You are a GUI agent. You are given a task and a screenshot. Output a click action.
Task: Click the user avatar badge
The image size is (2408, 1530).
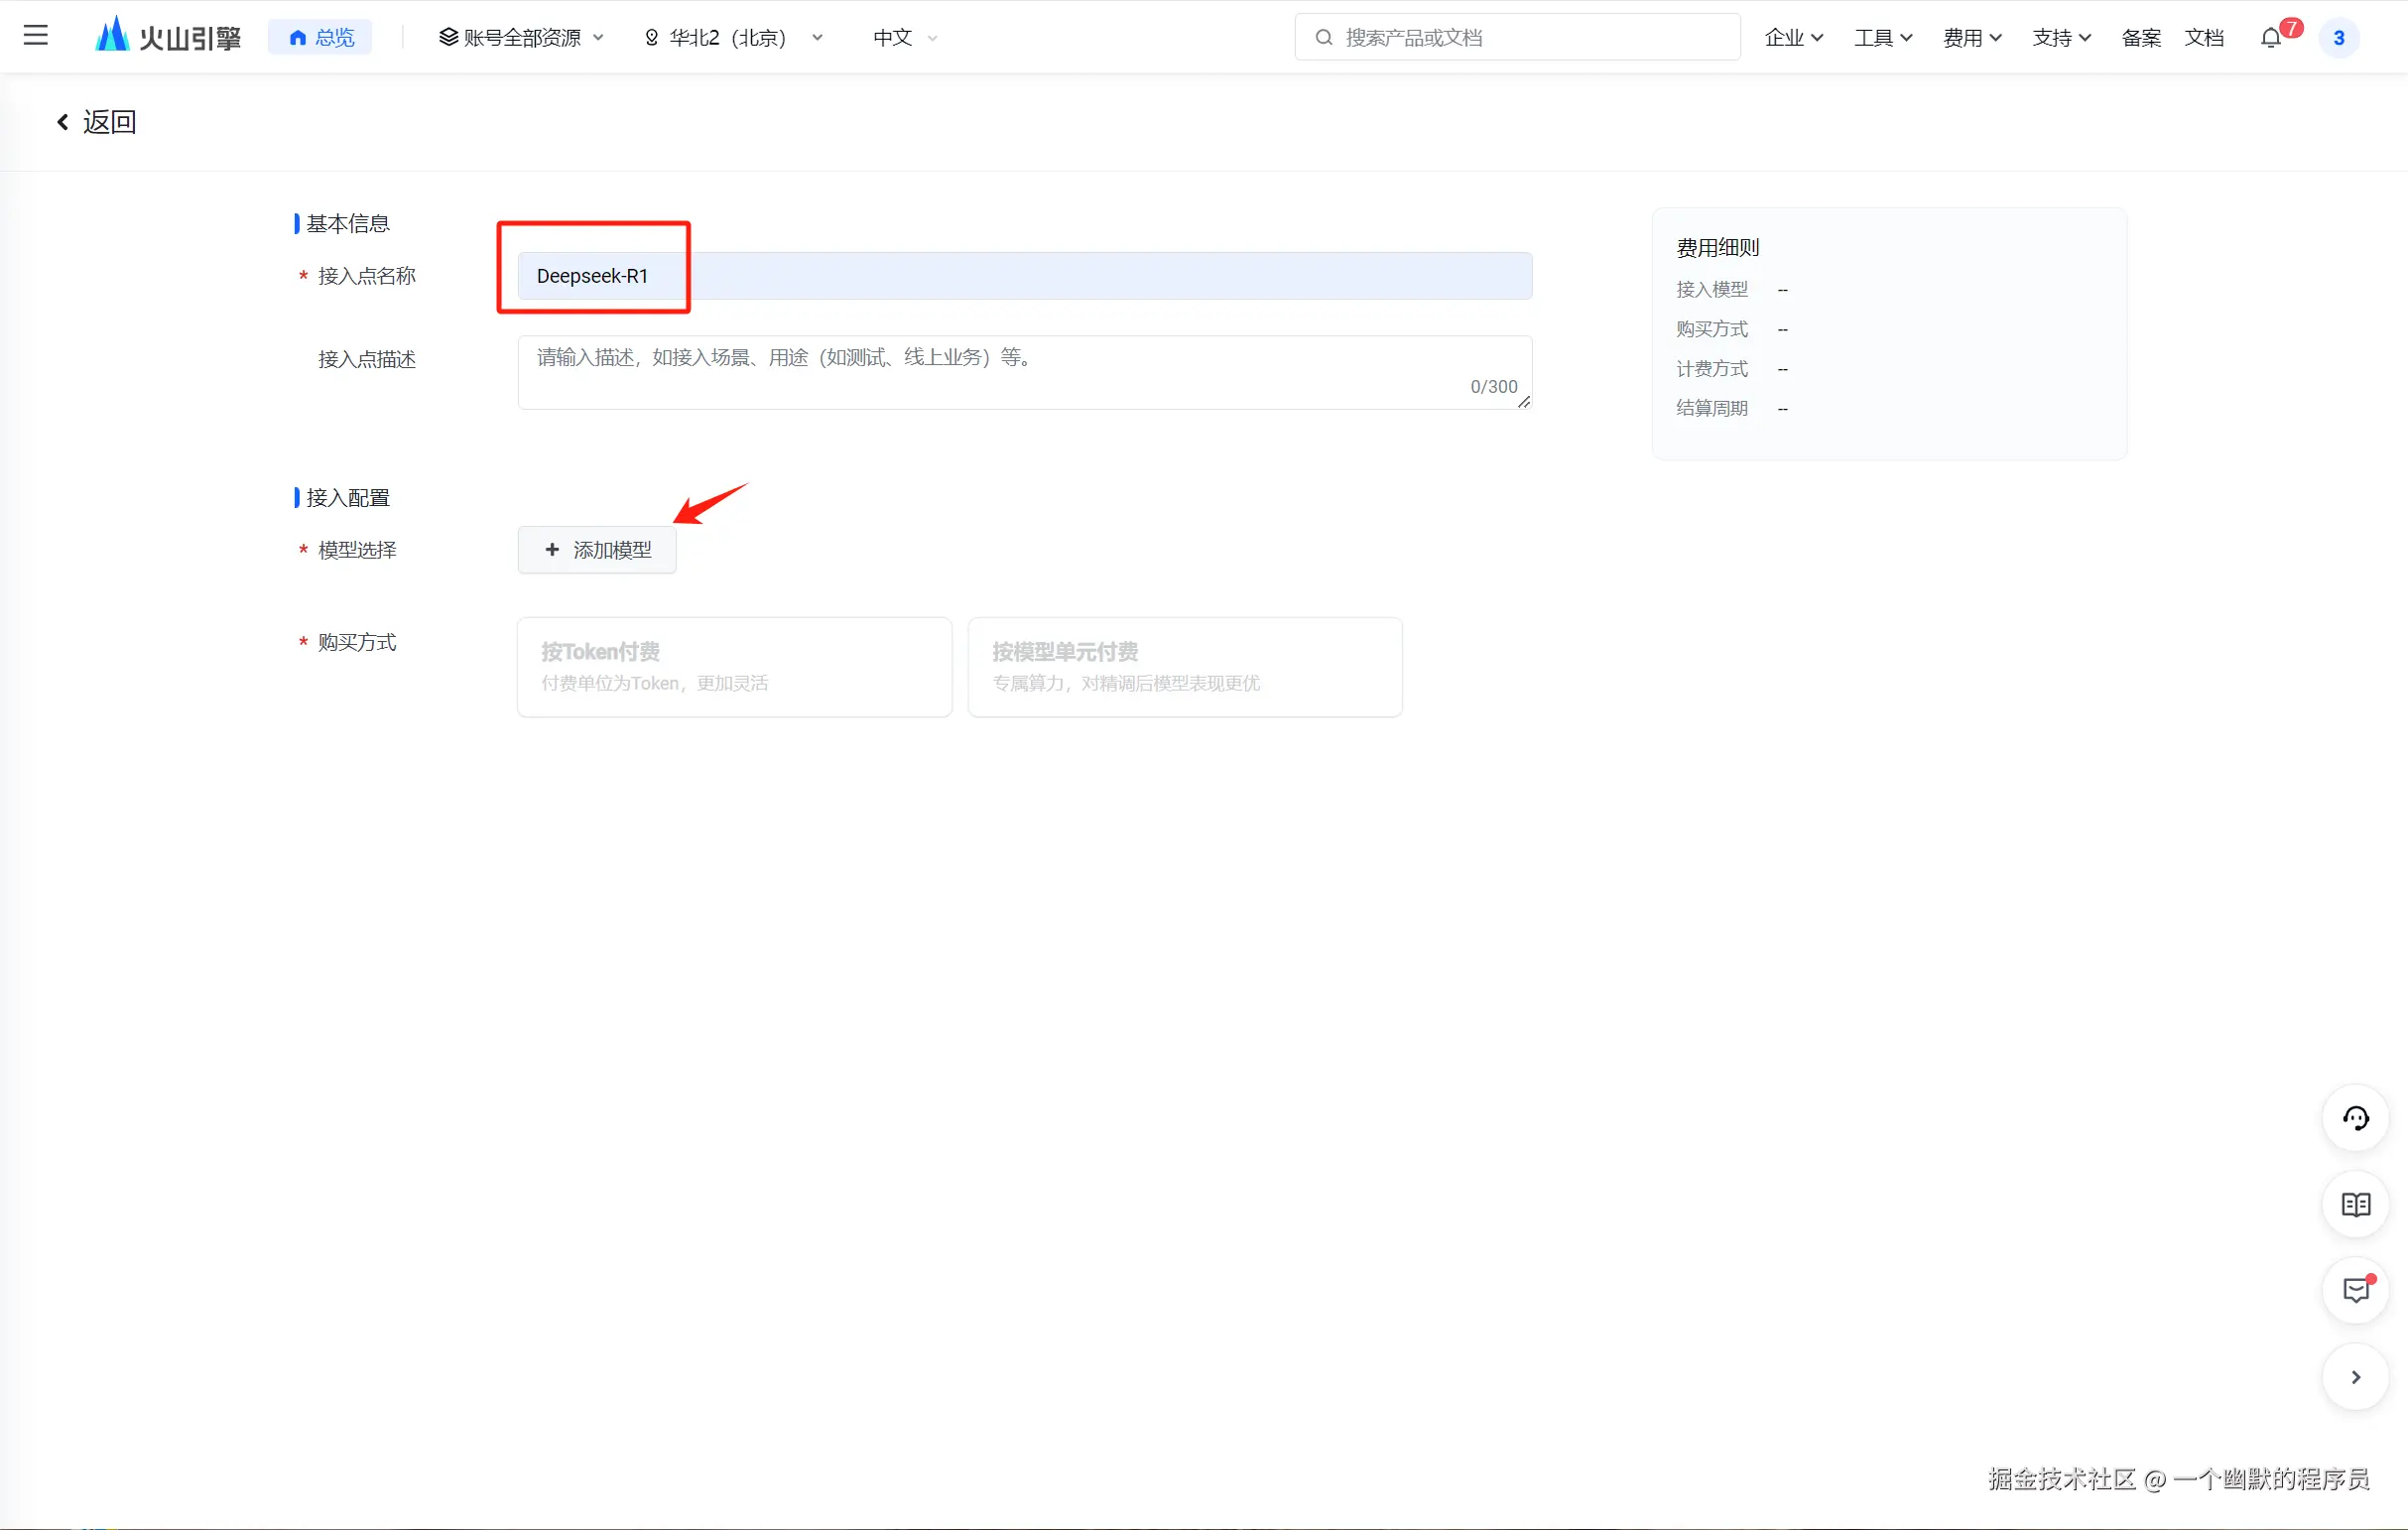tap(2339, 38)
